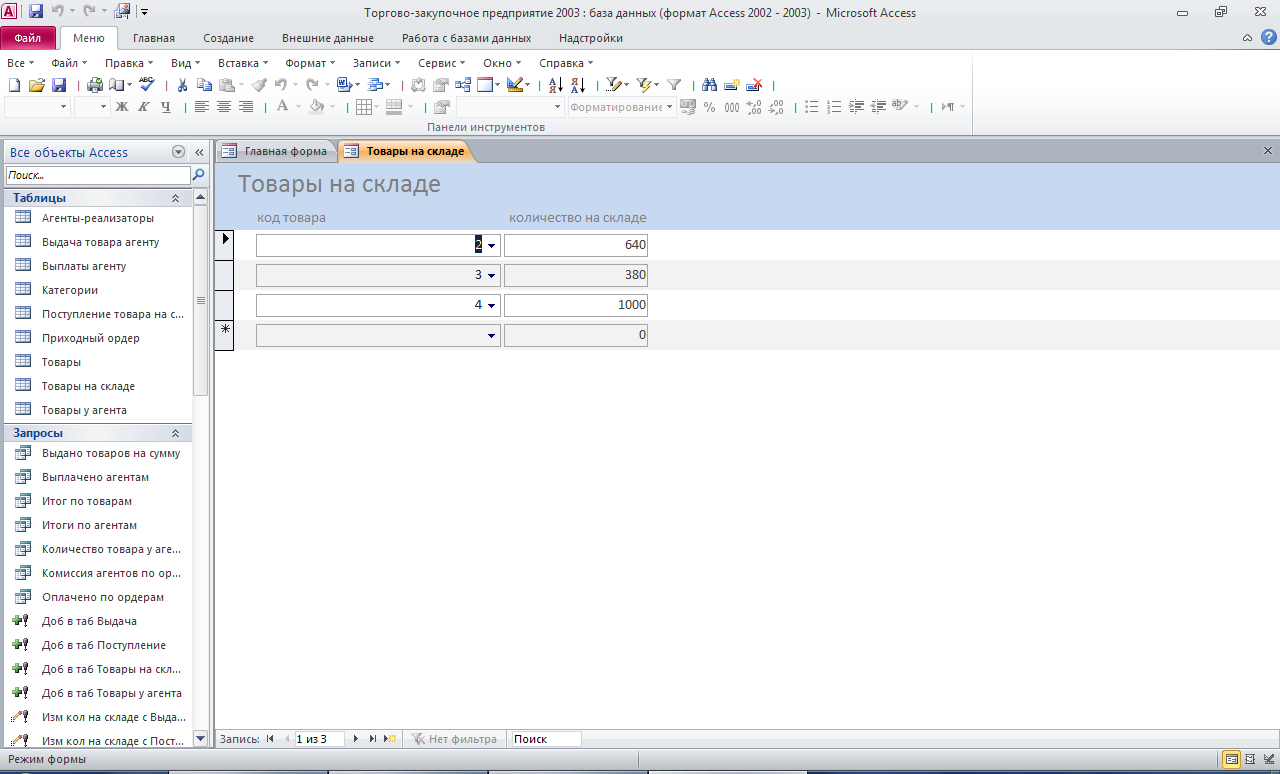Go to the first record navigation button
1280x774 pixels.
[270, 739]
